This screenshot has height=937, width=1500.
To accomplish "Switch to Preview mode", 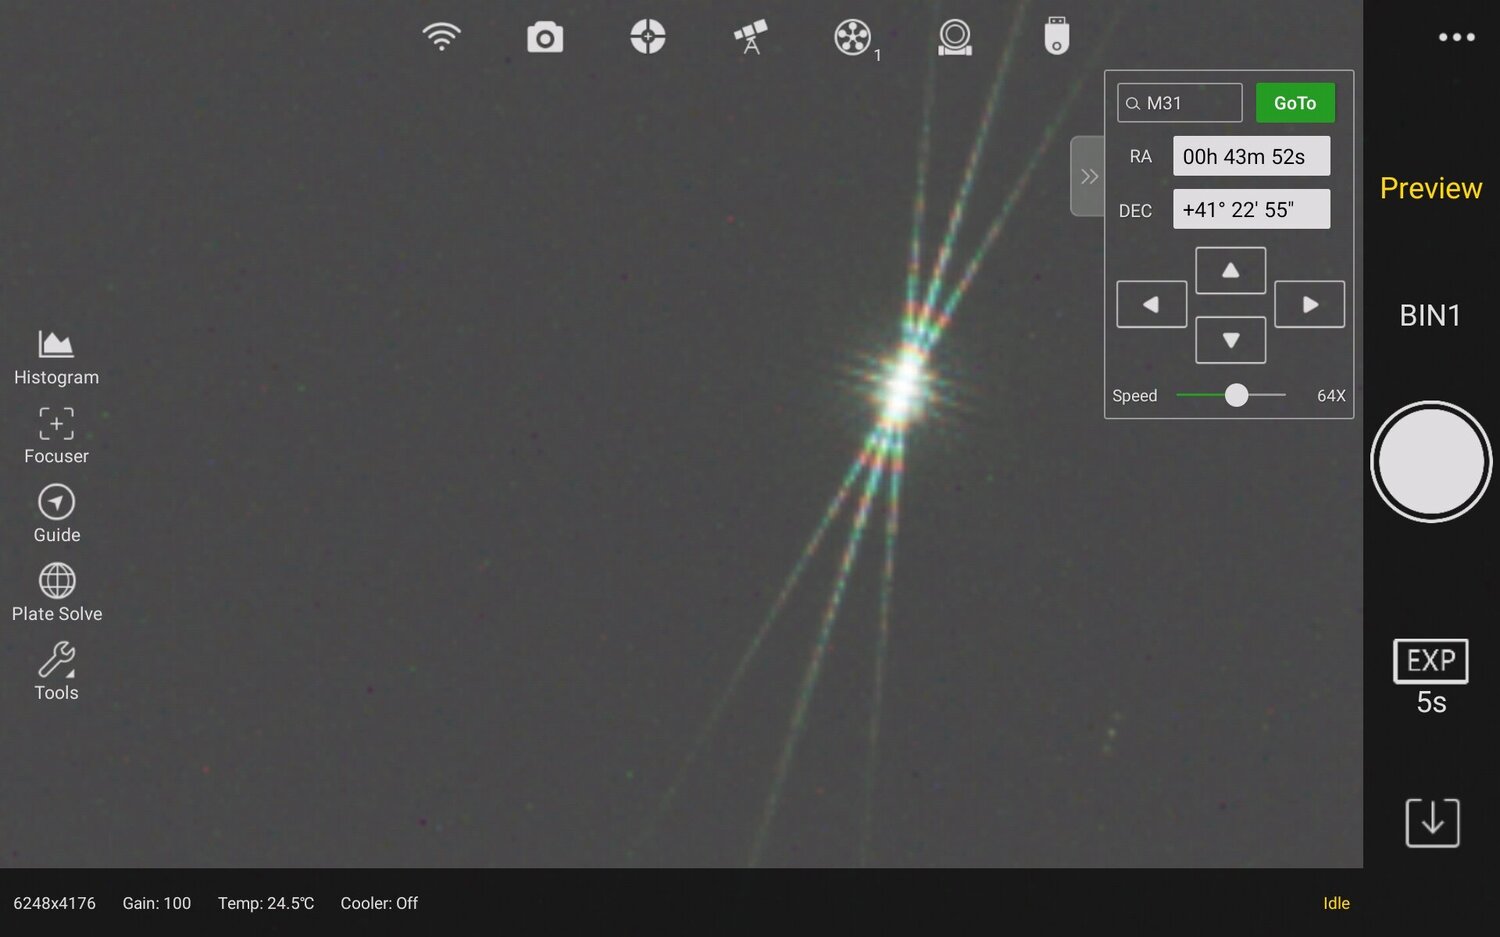I will tap(1431, 188).
